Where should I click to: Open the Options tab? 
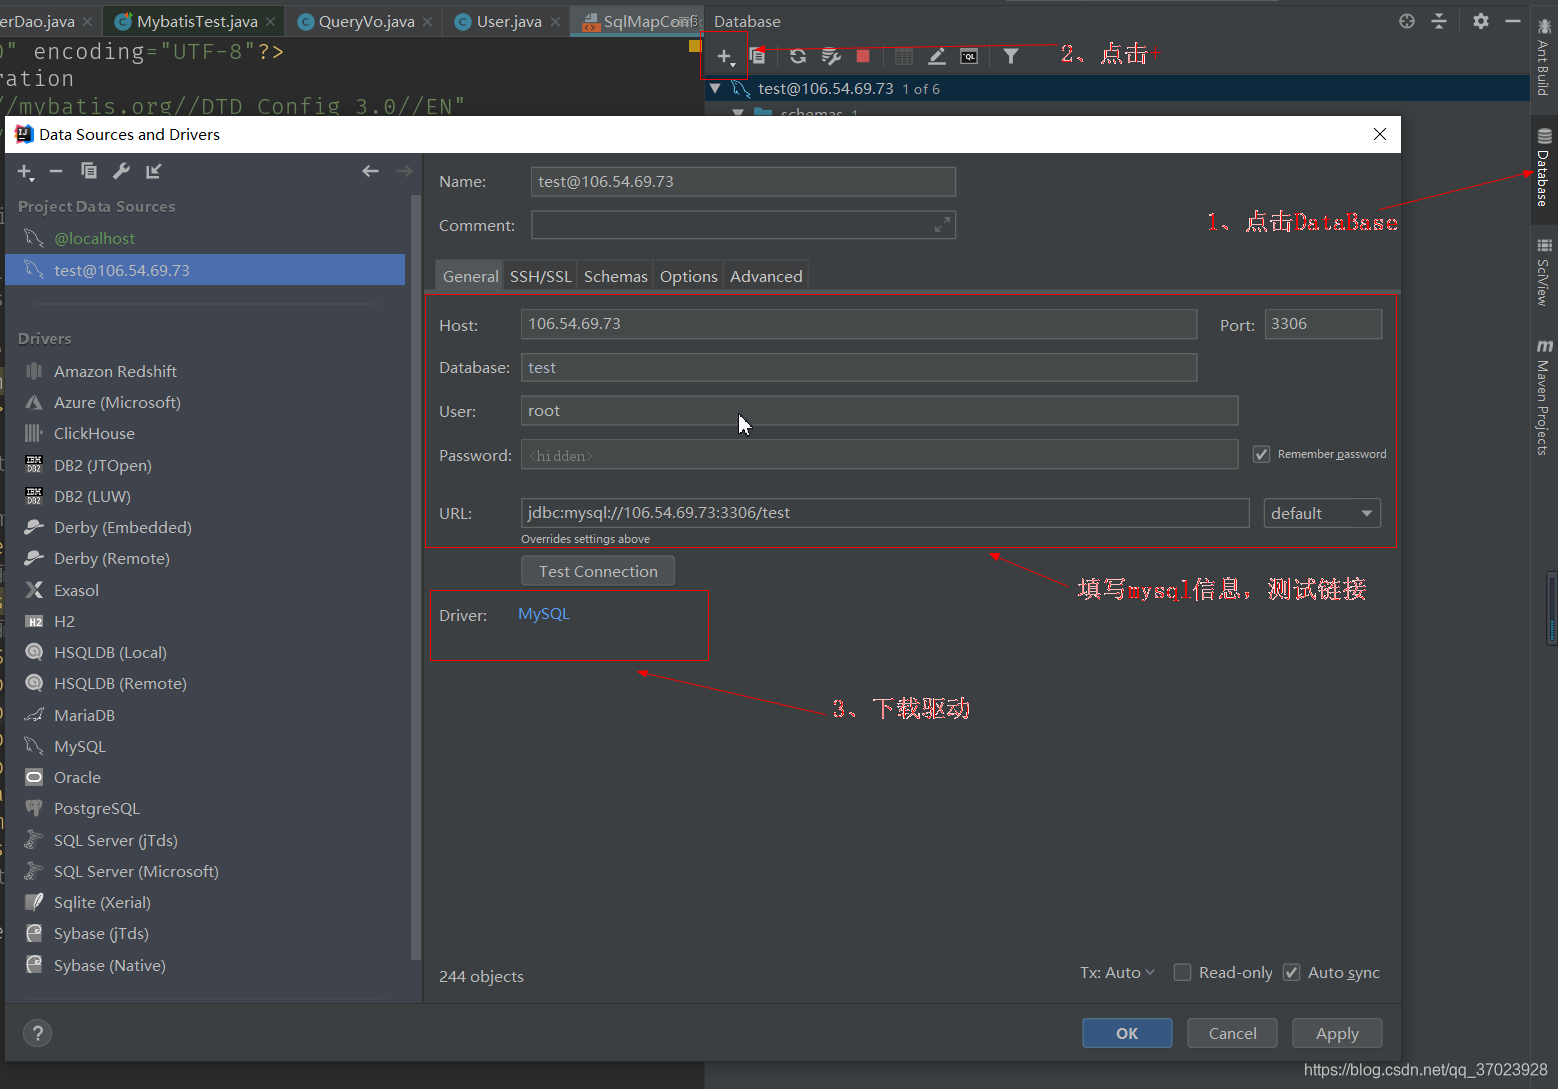(x=689, y=276)
